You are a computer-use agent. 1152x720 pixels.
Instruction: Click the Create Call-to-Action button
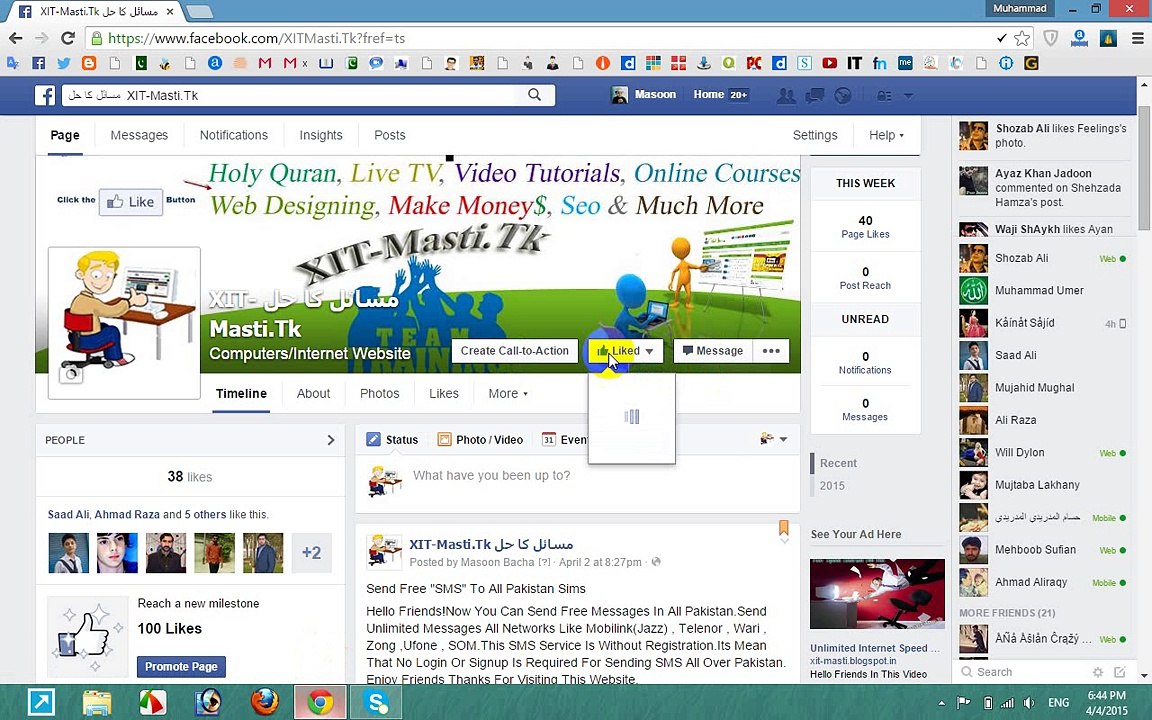[514, 351]
